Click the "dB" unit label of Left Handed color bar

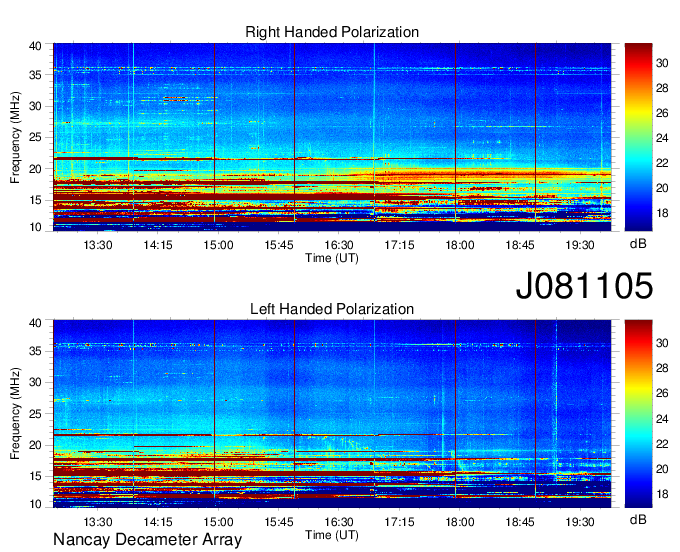(x=638, y=519)
